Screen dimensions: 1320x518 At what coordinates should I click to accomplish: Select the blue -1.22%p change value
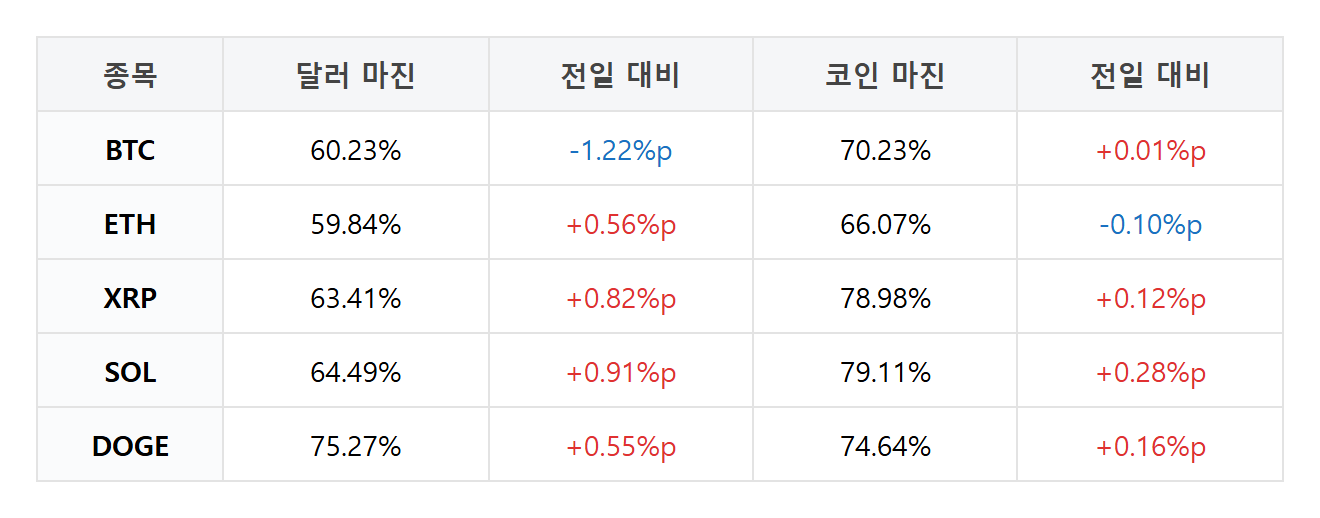(621, 151)
